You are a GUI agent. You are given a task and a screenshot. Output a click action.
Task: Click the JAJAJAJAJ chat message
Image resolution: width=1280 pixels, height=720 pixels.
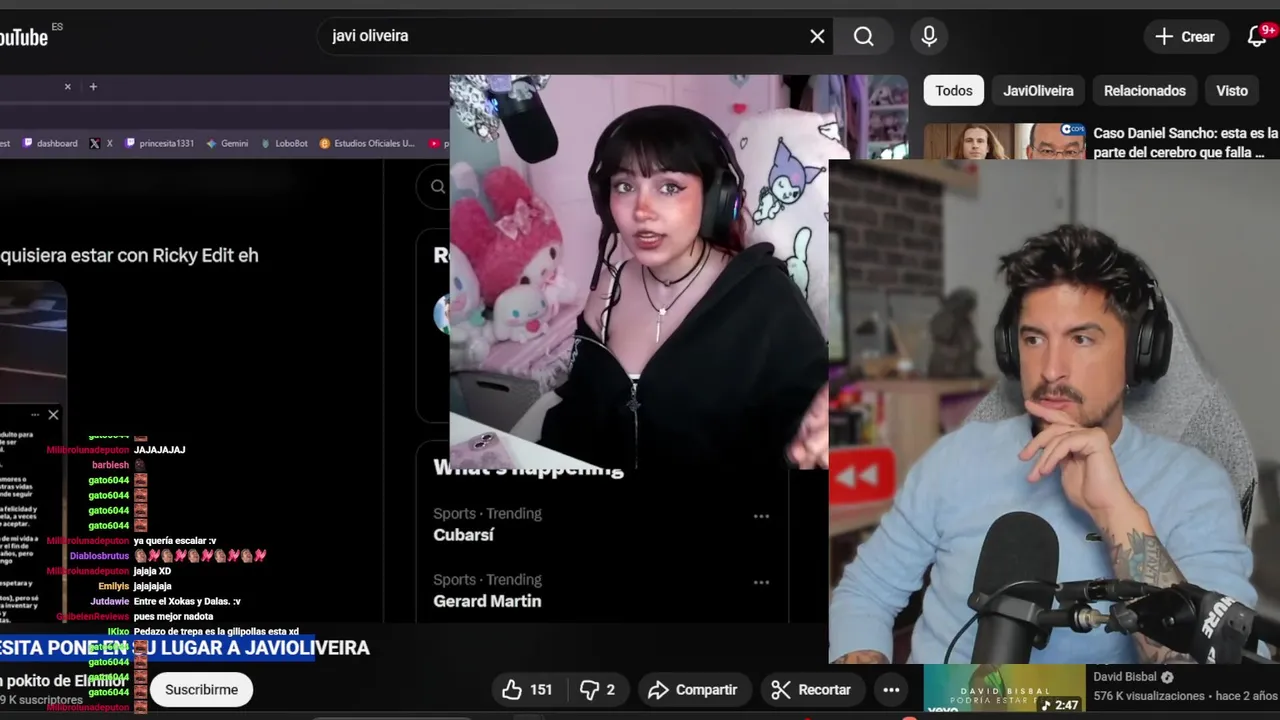coord(160,450)
